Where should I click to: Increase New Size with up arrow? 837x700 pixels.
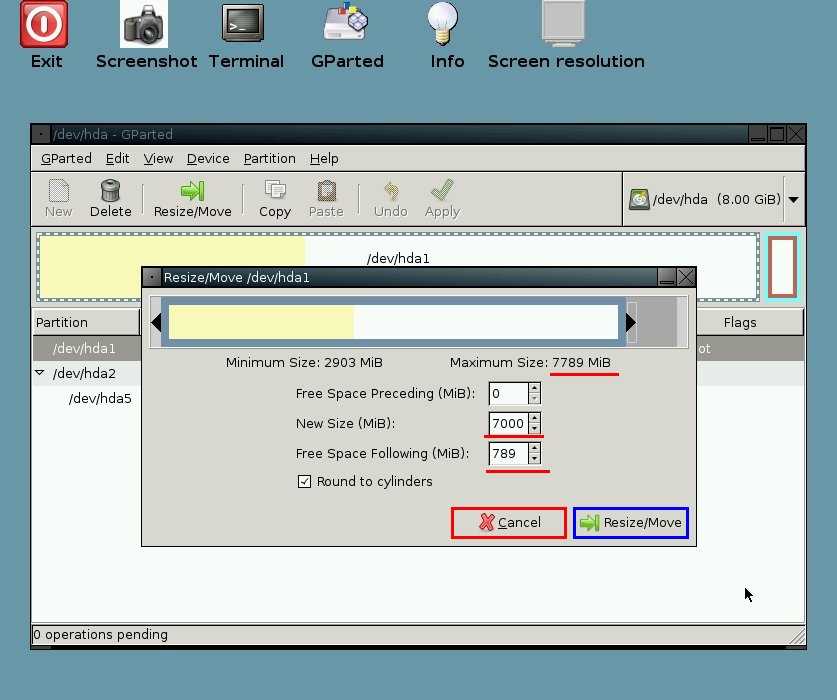(x=534, y=418)
